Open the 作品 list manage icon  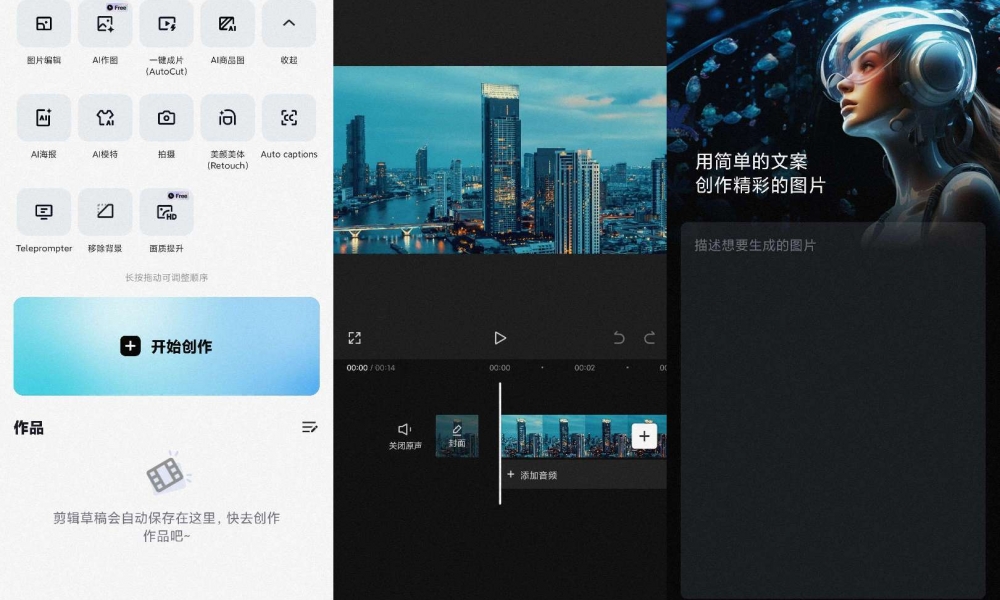(309, 427)
